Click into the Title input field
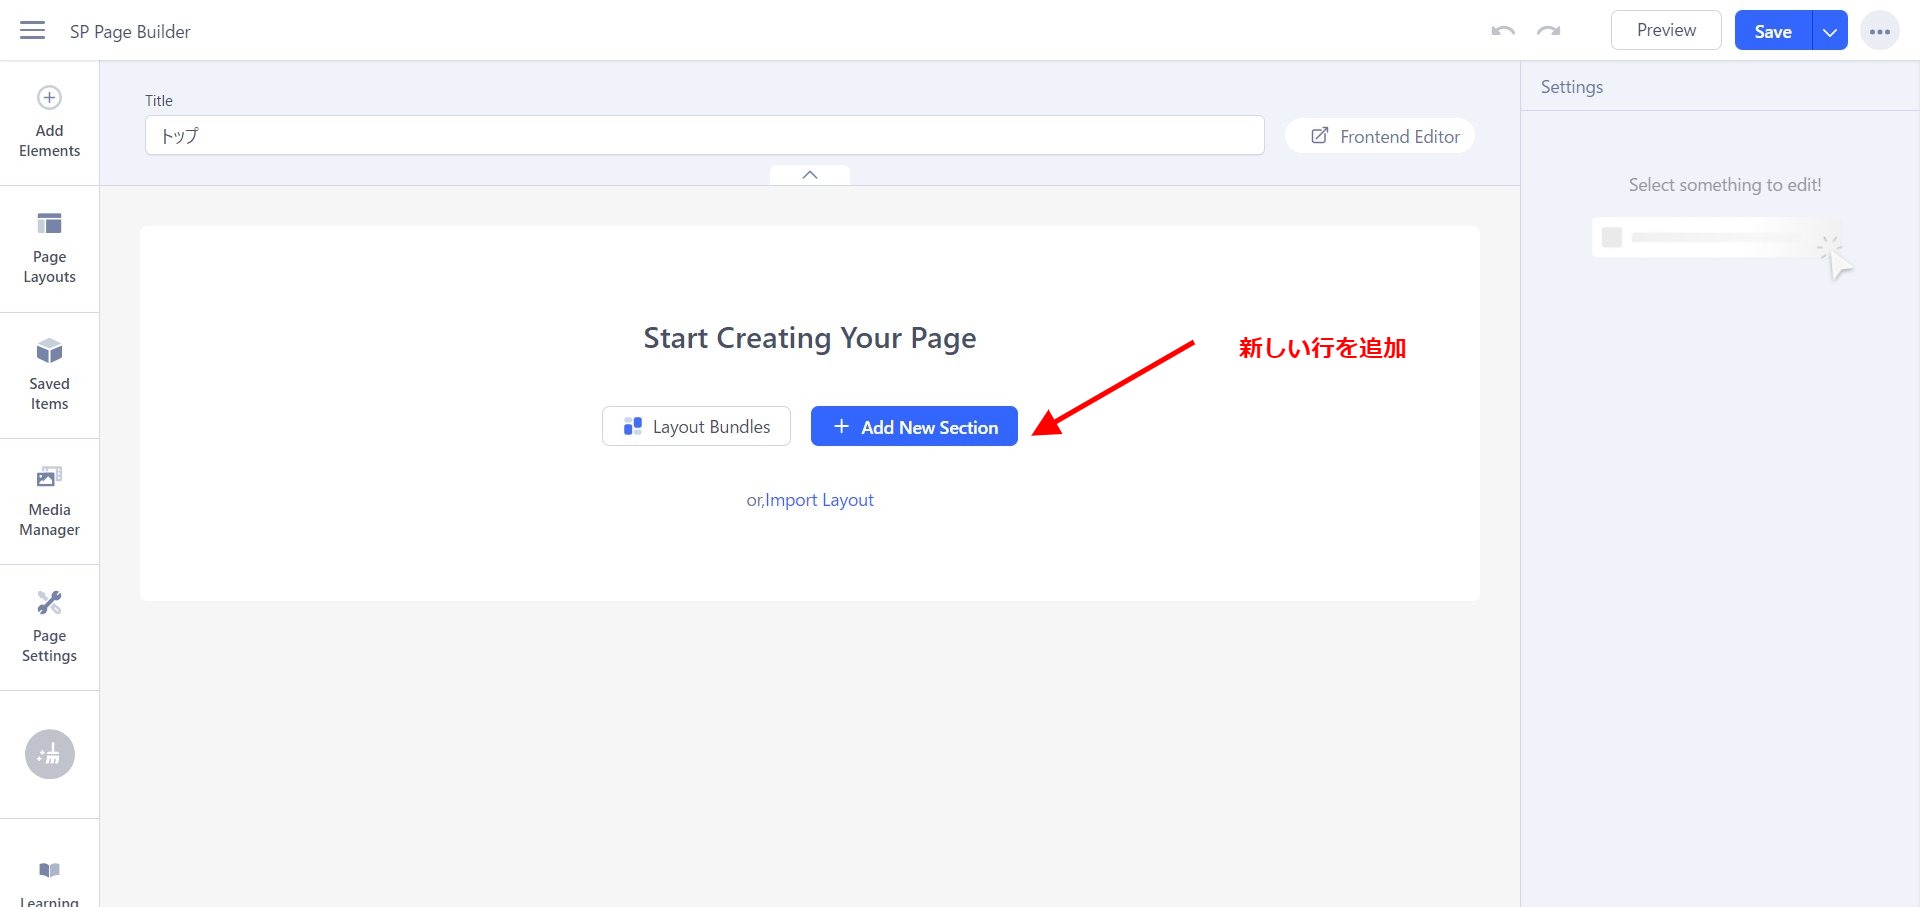The image size is (1920, 908). pyautogui.click(x=704, y=136)
